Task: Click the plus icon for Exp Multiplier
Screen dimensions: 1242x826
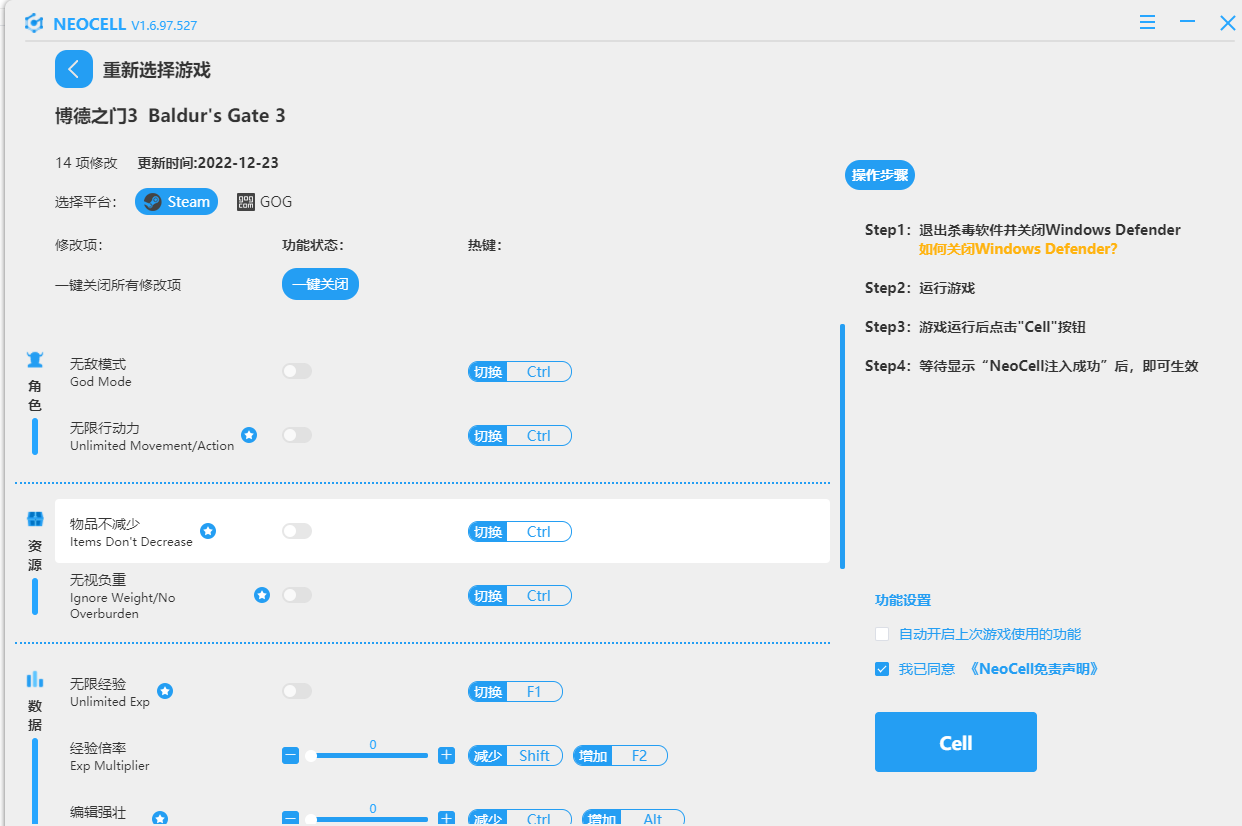Action: point(446,756)
